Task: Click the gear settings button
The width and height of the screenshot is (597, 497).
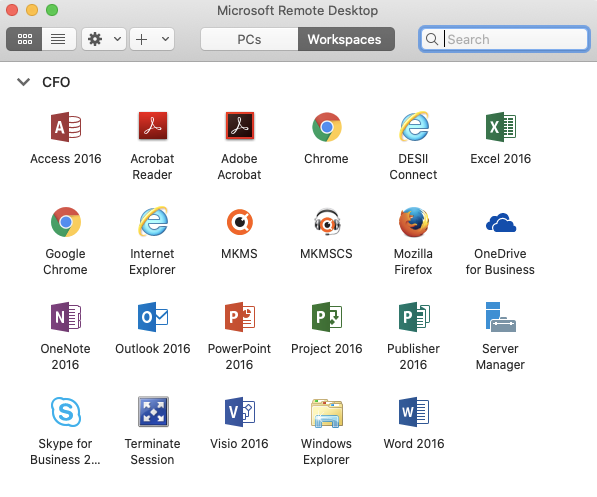Action: (x=95, y=39)
